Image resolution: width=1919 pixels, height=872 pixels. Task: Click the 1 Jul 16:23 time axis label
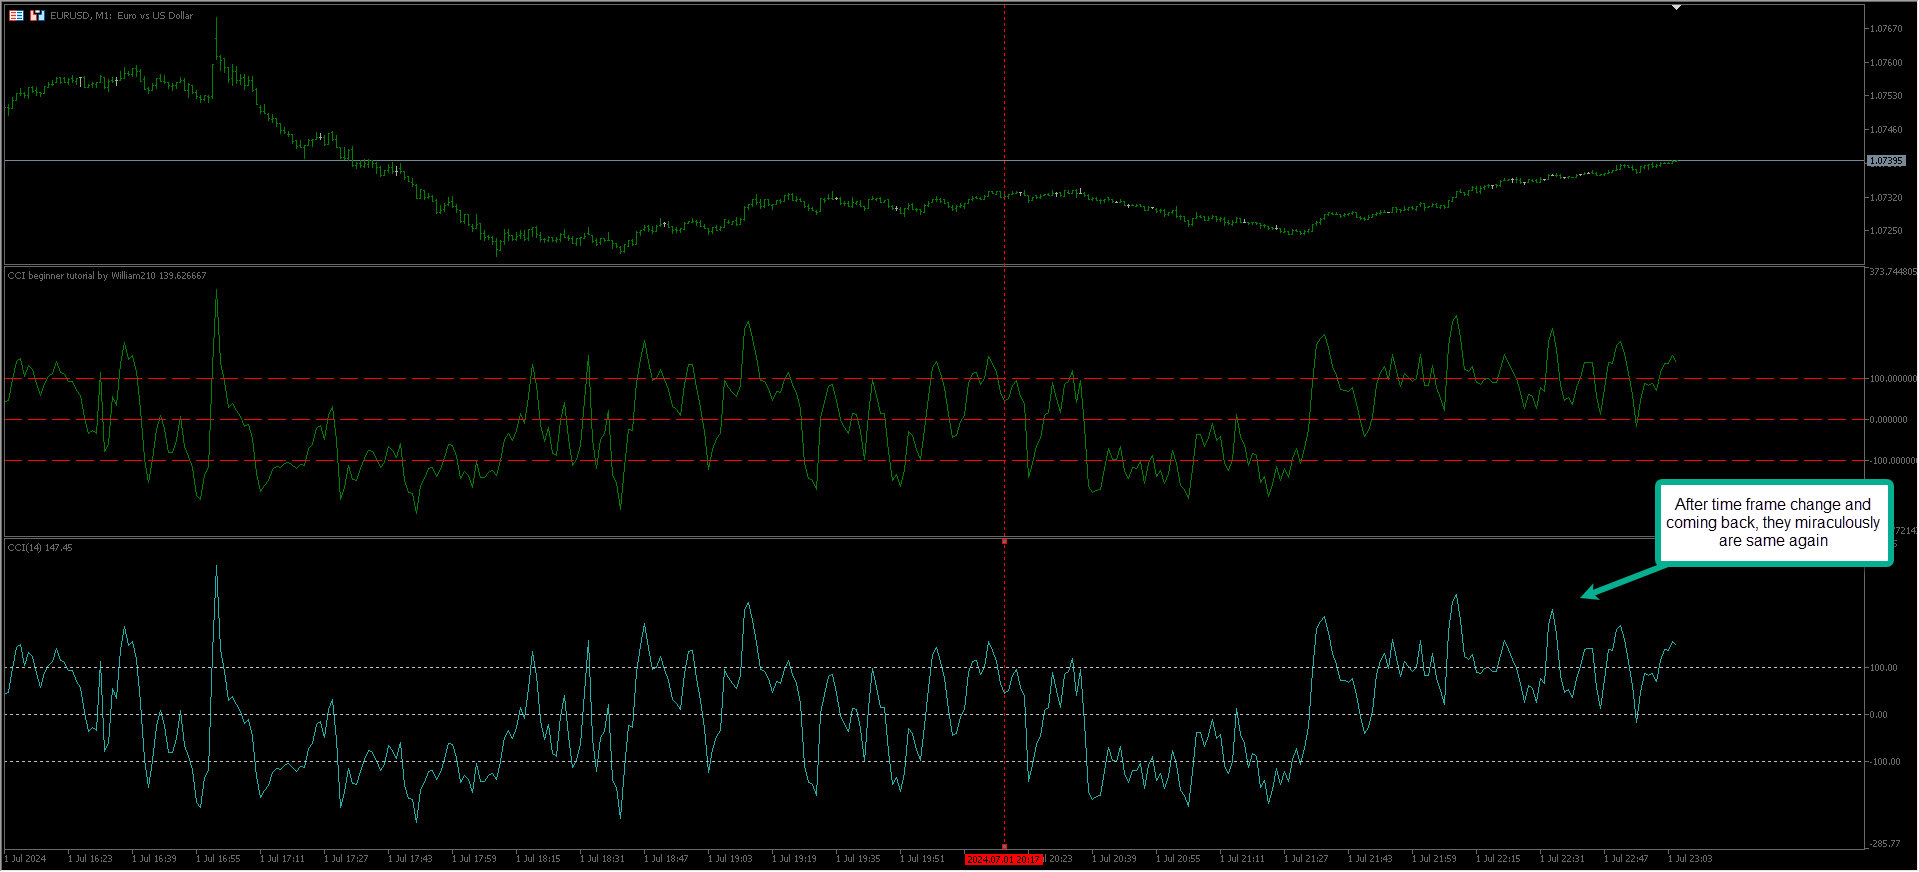(90, 859)
